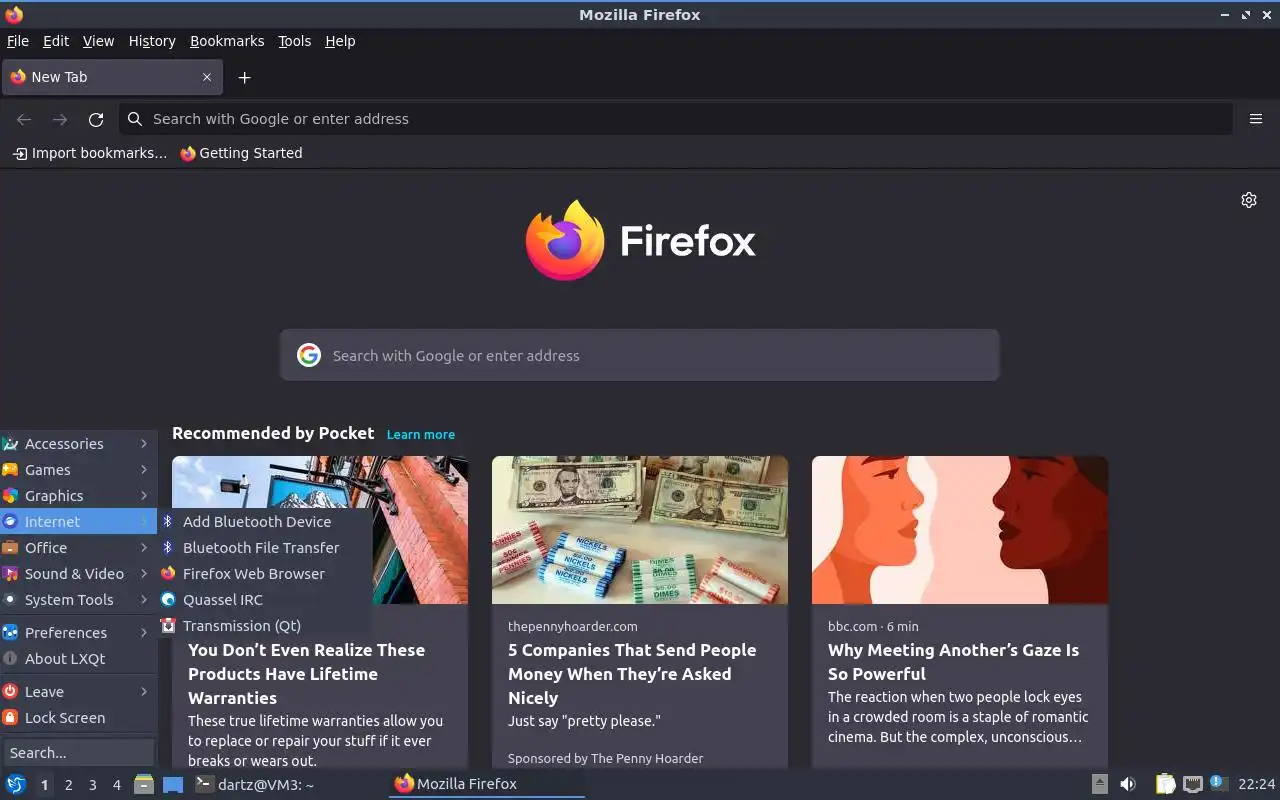Select Lock Screen in the menu
Image resolution: width=1280 pixels, height=800 pixels.
(78, 718)
